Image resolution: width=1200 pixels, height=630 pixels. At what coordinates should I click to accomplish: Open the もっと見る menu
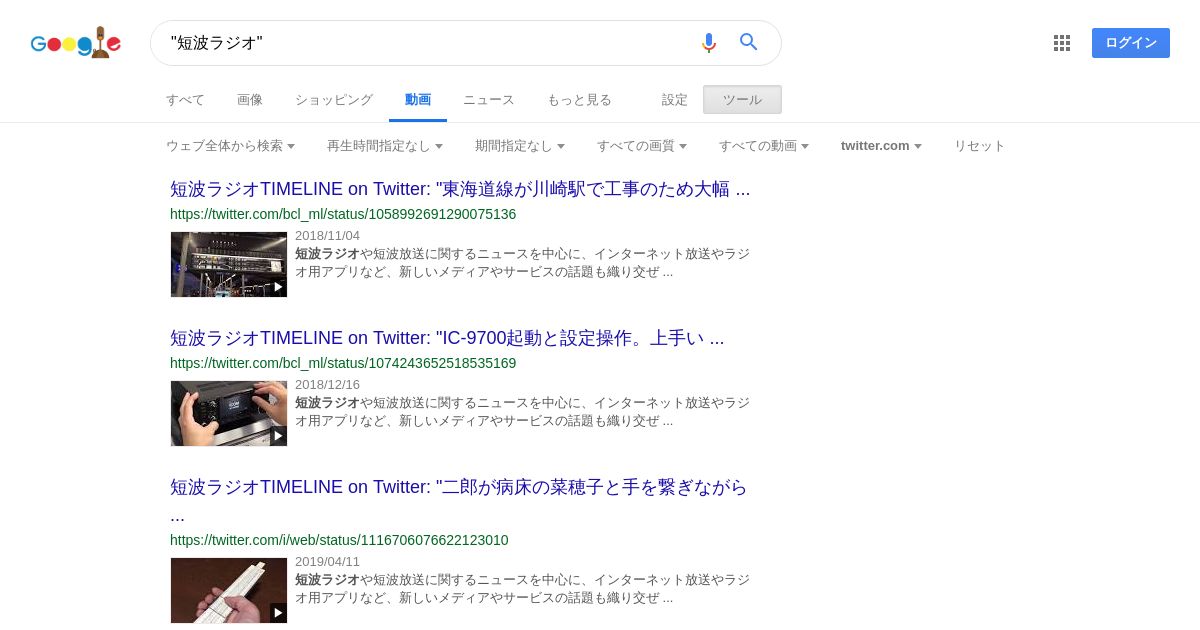point(579,100)
